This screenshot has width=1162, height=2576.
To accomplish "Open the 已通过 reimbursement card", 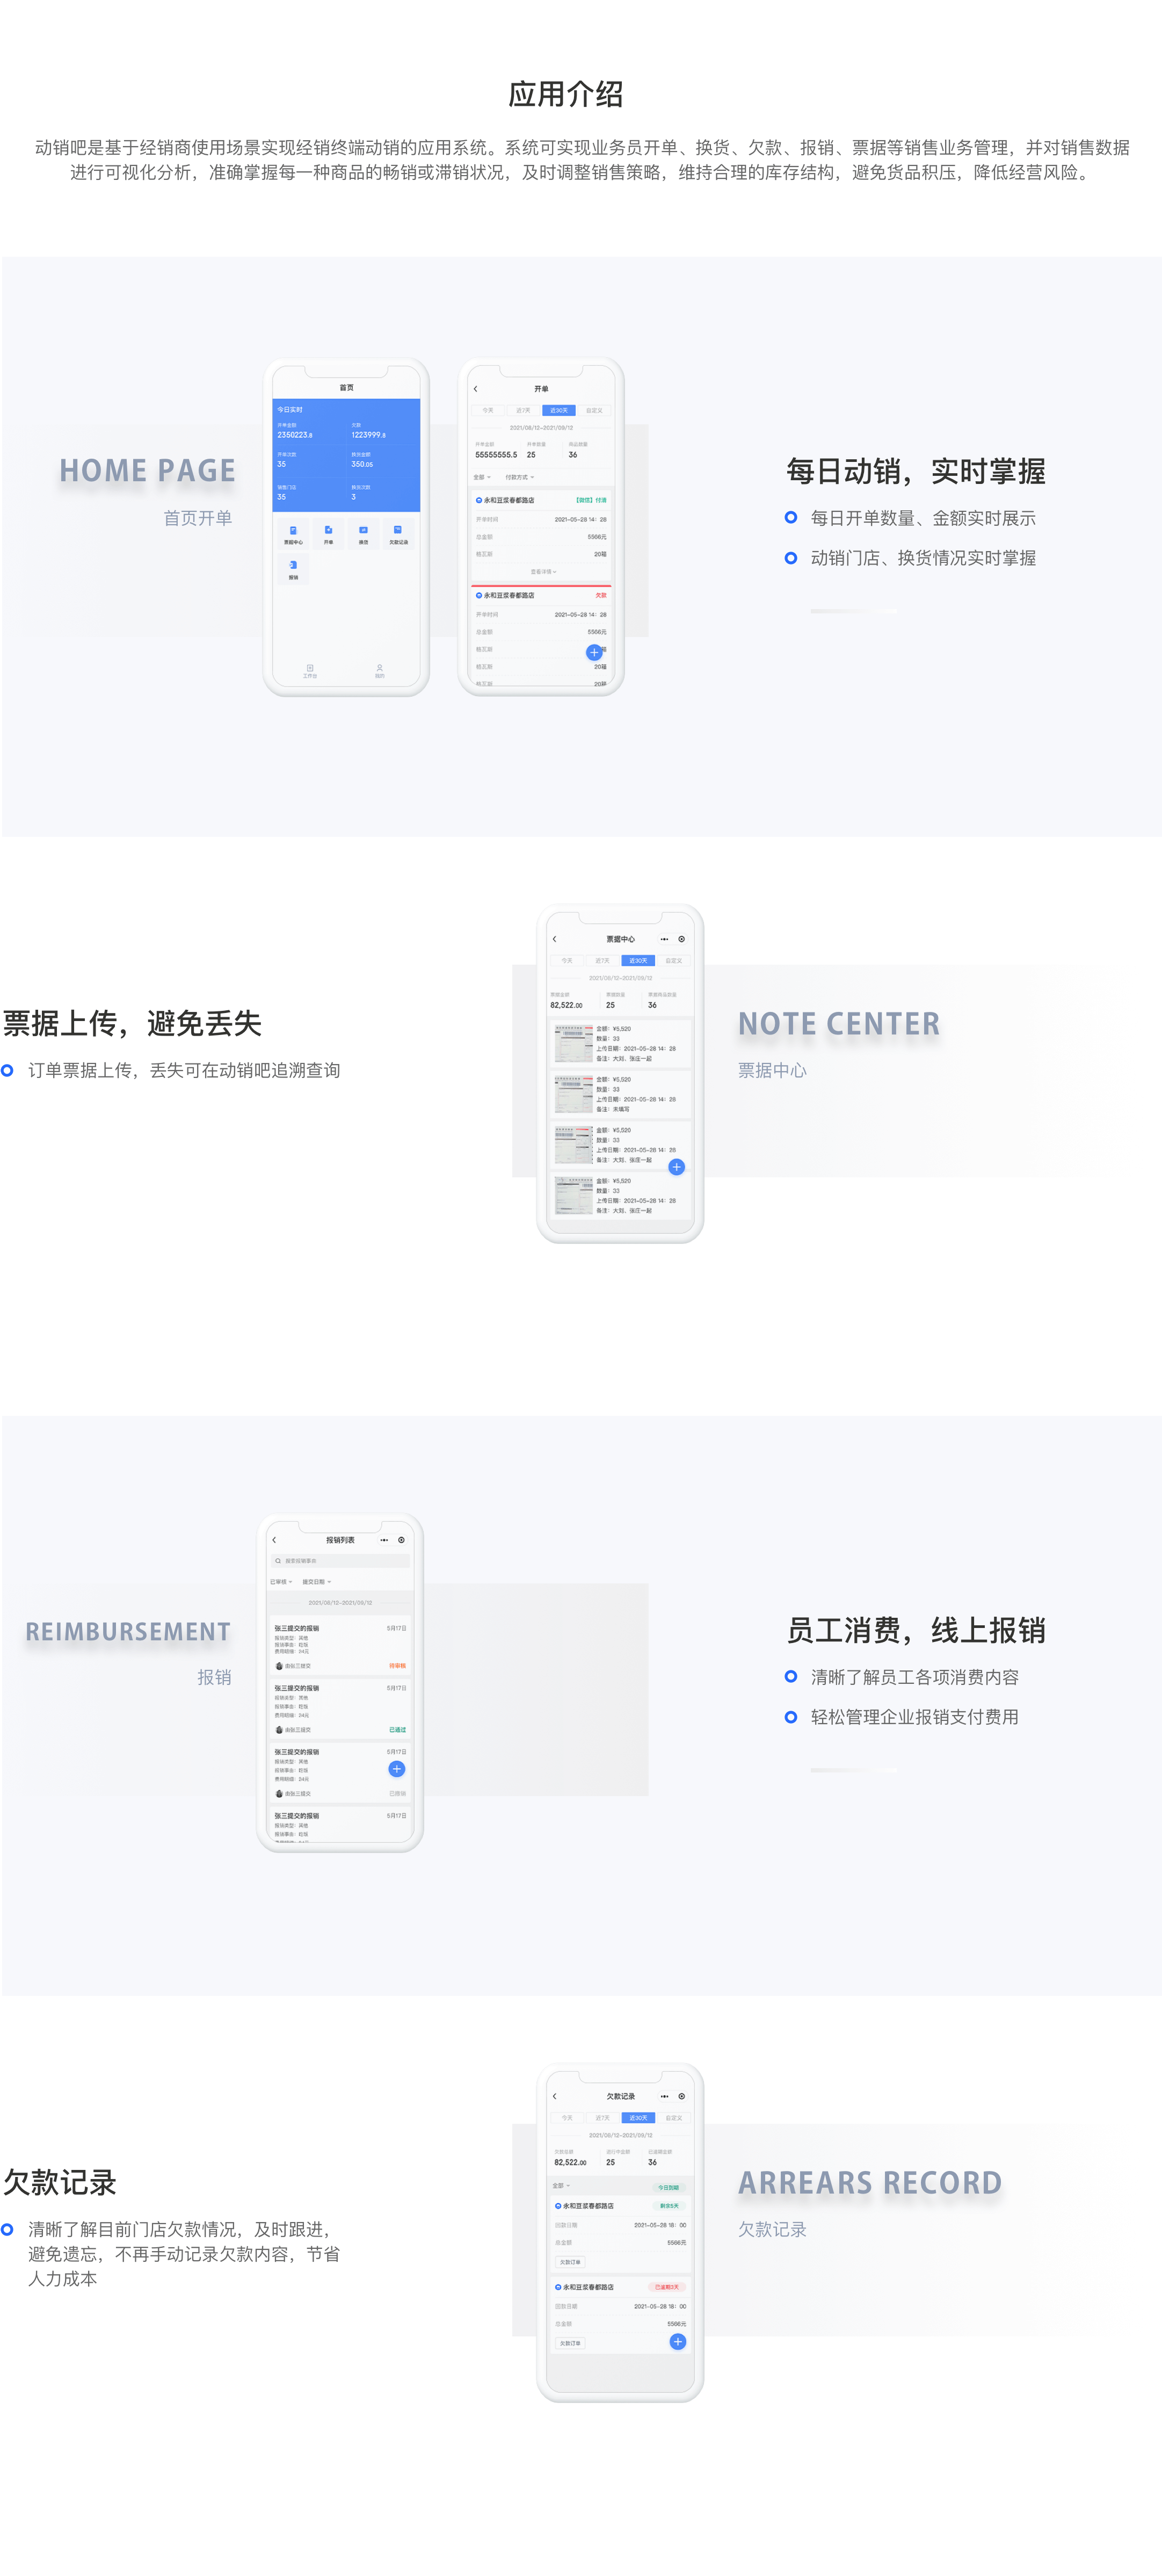I will point(340,1708).
